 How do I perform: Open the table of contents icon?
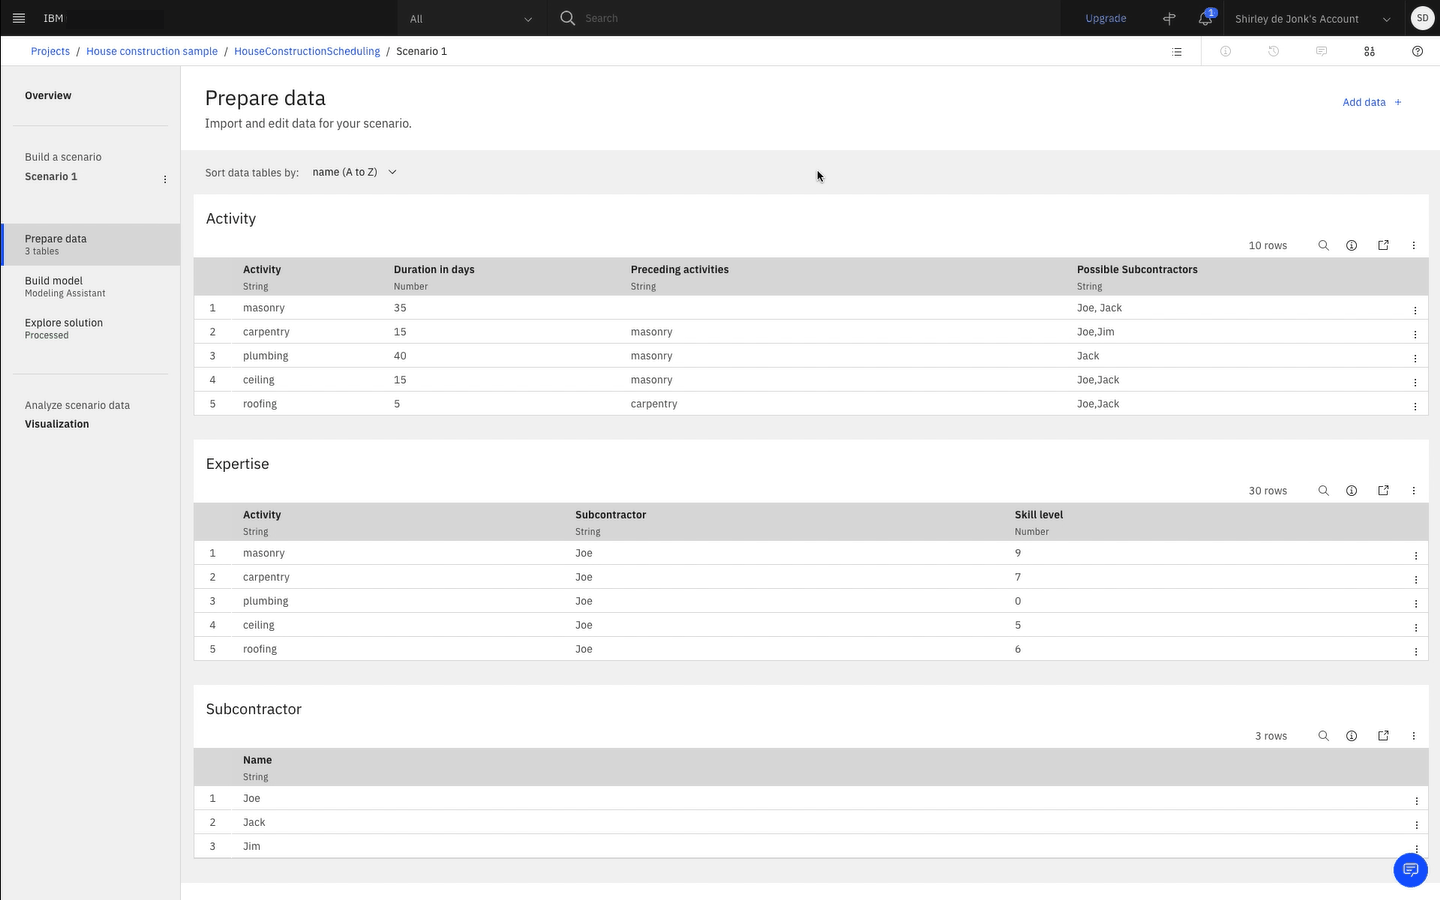(x=1177, y=51)
